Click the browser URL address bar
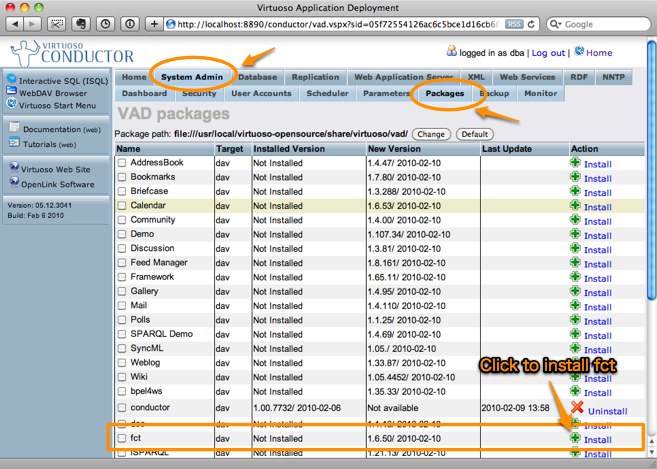This screenshot has height=469, width=657. tap(330, 22)
